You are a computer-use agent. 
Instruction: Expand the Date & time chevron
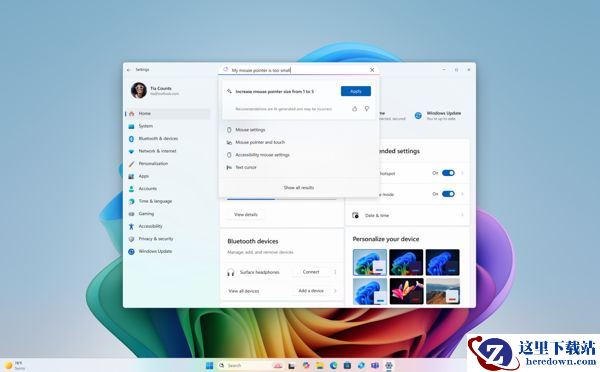462,215
